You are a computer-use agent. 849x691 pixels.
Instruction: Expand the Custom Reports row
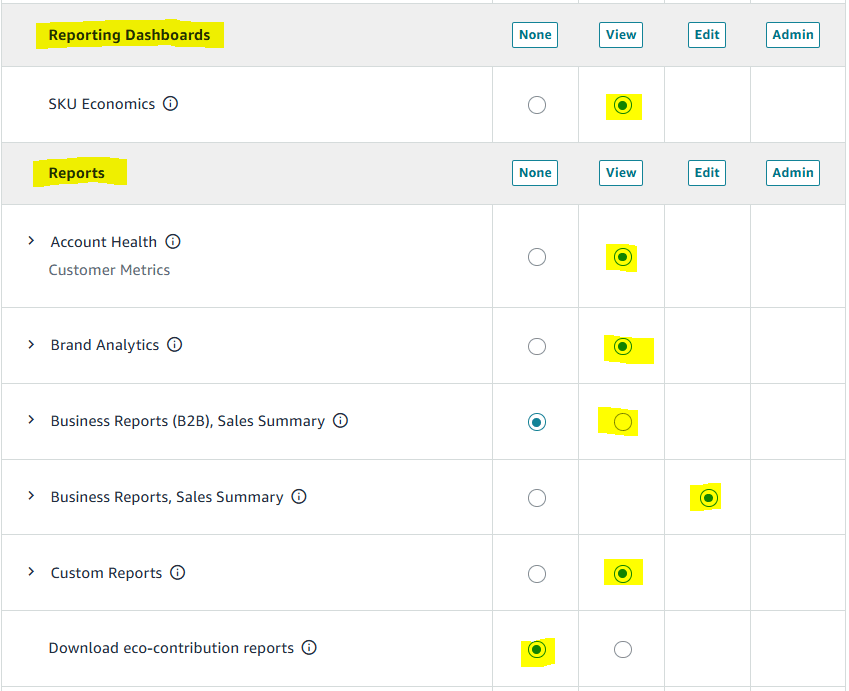click(31, 572)
